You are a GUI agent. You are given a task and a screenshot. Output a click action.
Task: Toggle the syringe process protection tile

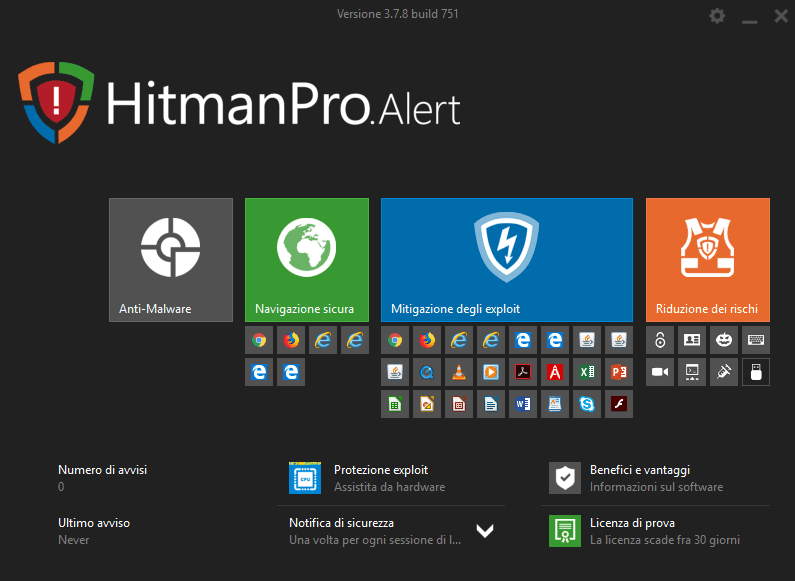[724, 372]
